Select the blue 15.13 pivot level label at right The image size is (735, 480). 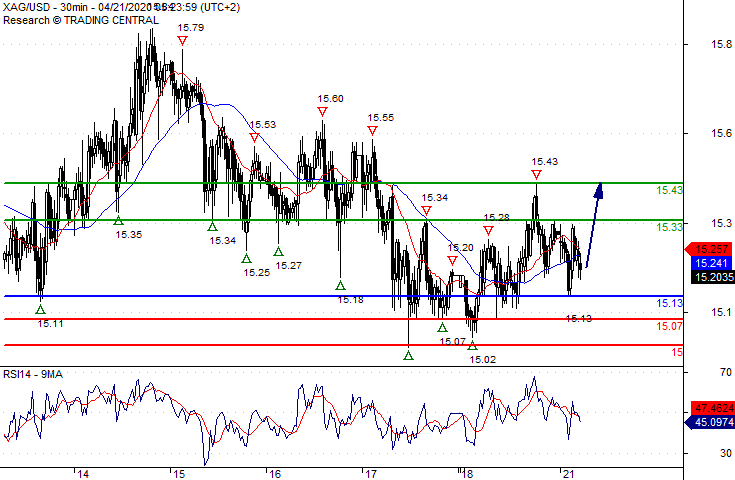point(669,303)
